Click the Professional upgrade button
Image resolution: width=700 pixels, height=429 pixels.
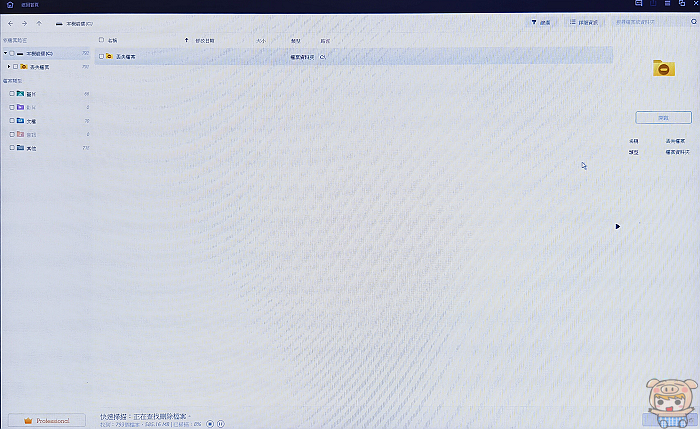click(46, 420)
